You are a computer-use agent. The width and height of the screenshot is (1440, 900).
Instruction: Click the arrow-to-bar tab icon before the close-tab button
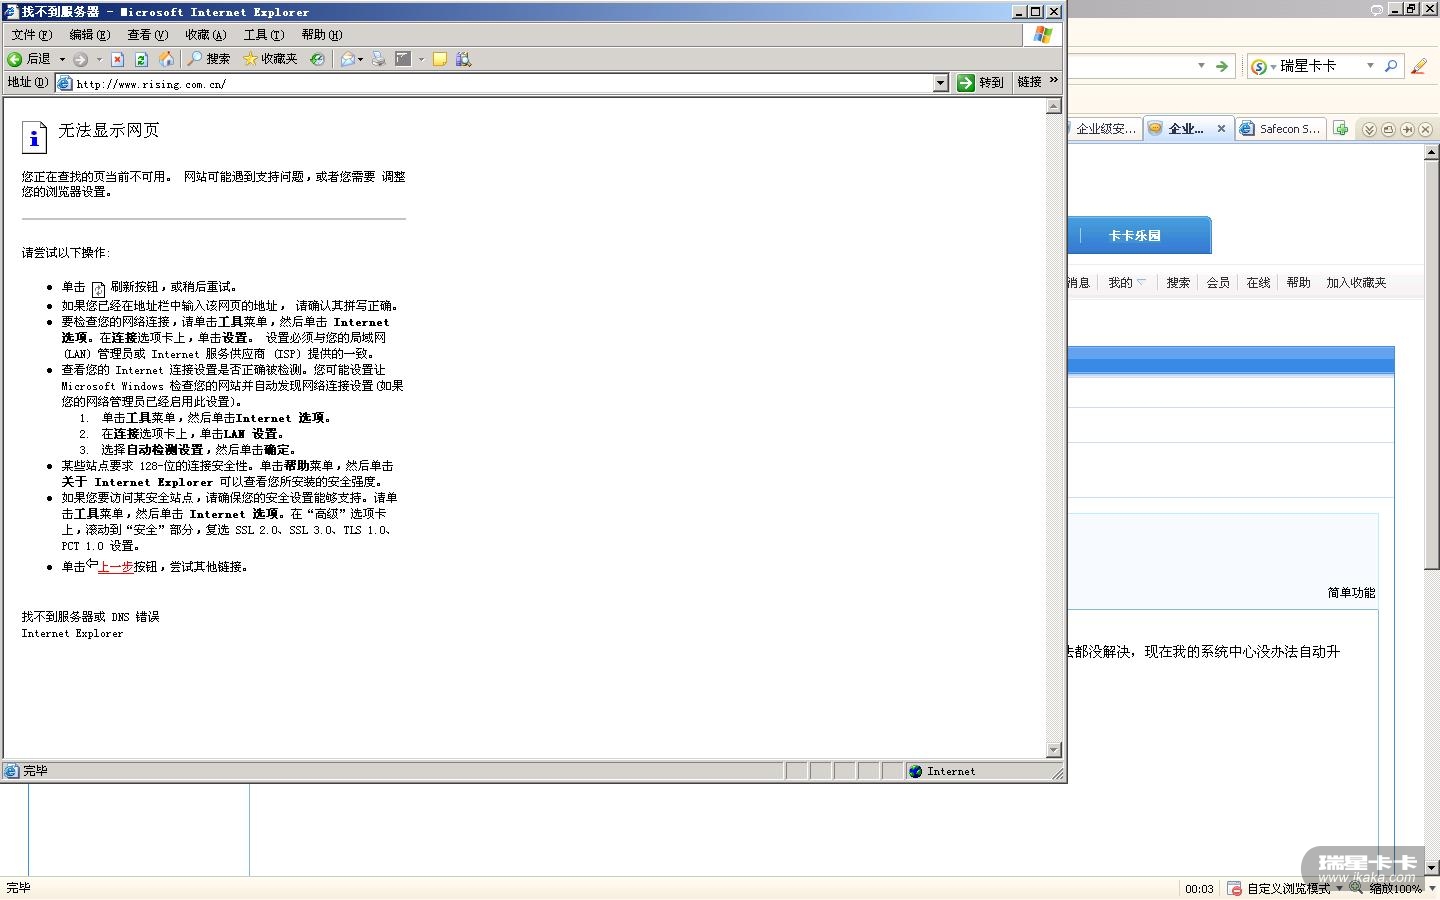(x=1407, y=129)
